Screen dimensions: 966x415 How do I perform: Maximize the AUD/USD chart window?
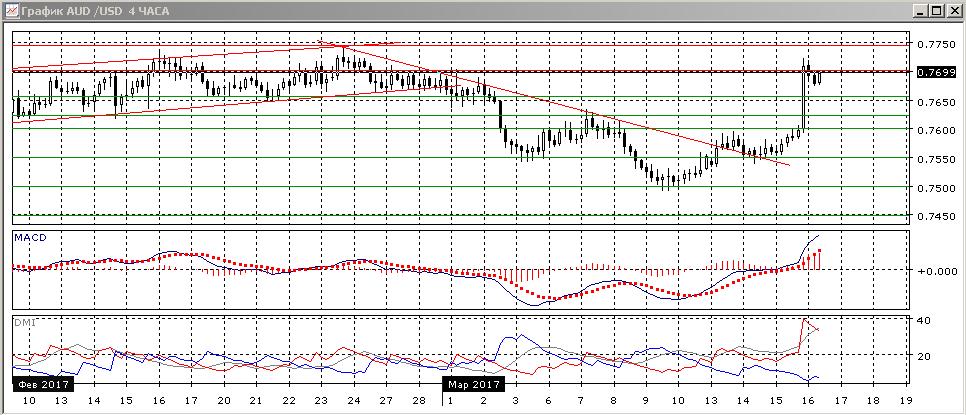click(936, 10)
